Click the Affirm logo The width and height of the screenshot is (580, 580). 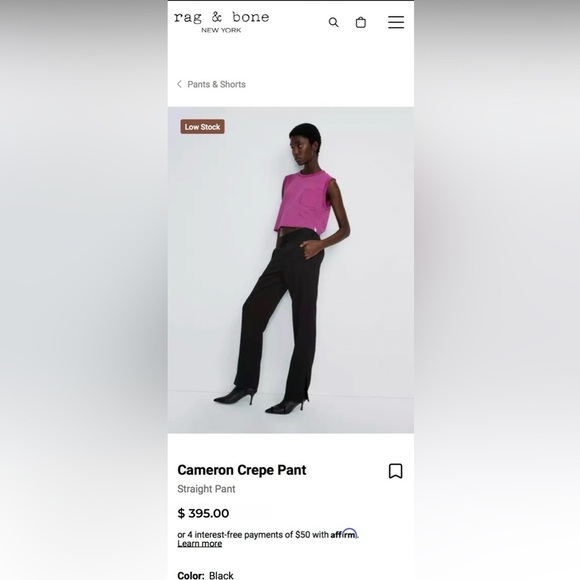point(344,534)
